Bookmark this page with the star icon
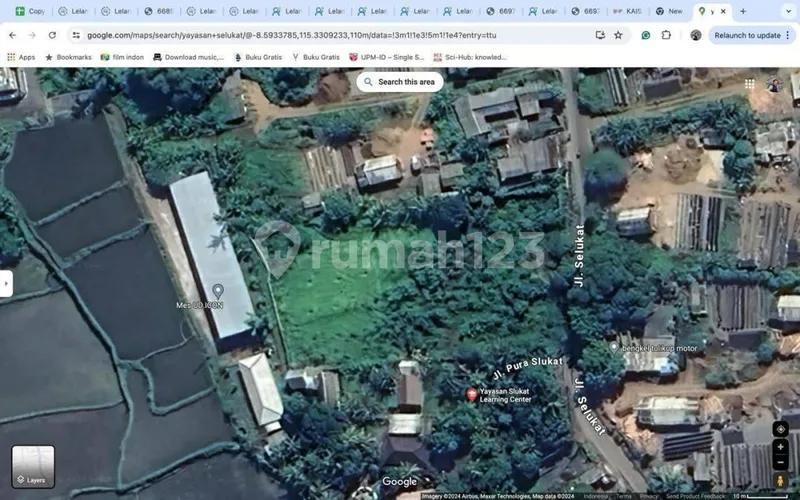Screen dimensions: 800x500 [x=618, y=35]
